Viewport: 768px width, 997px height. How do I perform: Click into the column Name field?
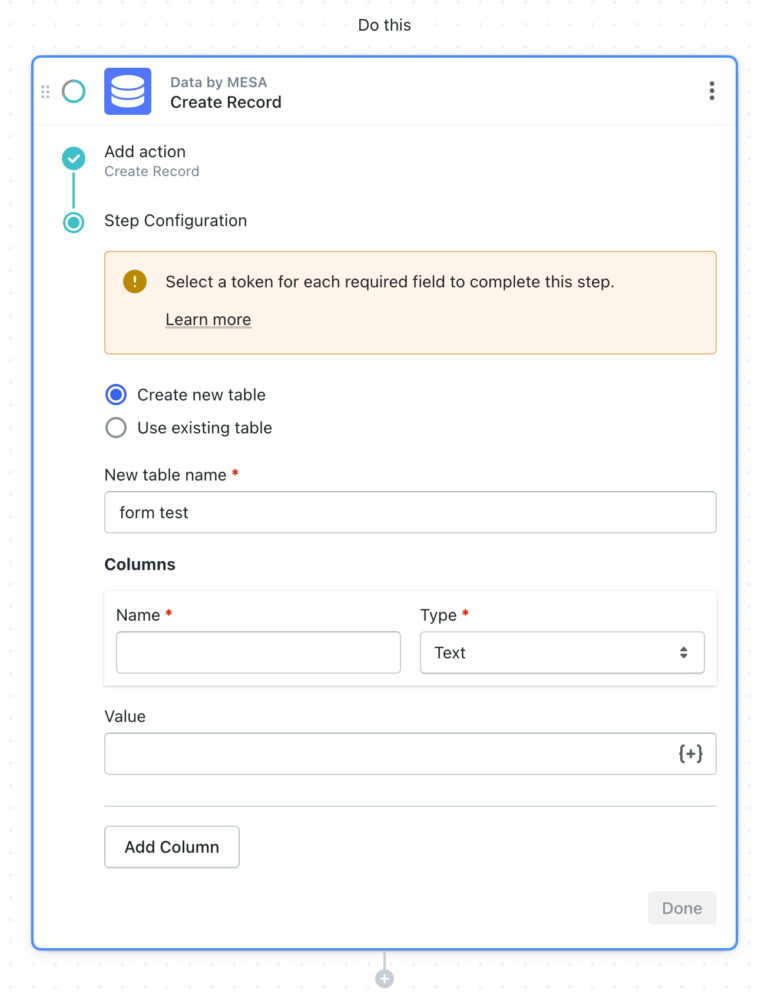pyautogui.click(x=258, y=652)
